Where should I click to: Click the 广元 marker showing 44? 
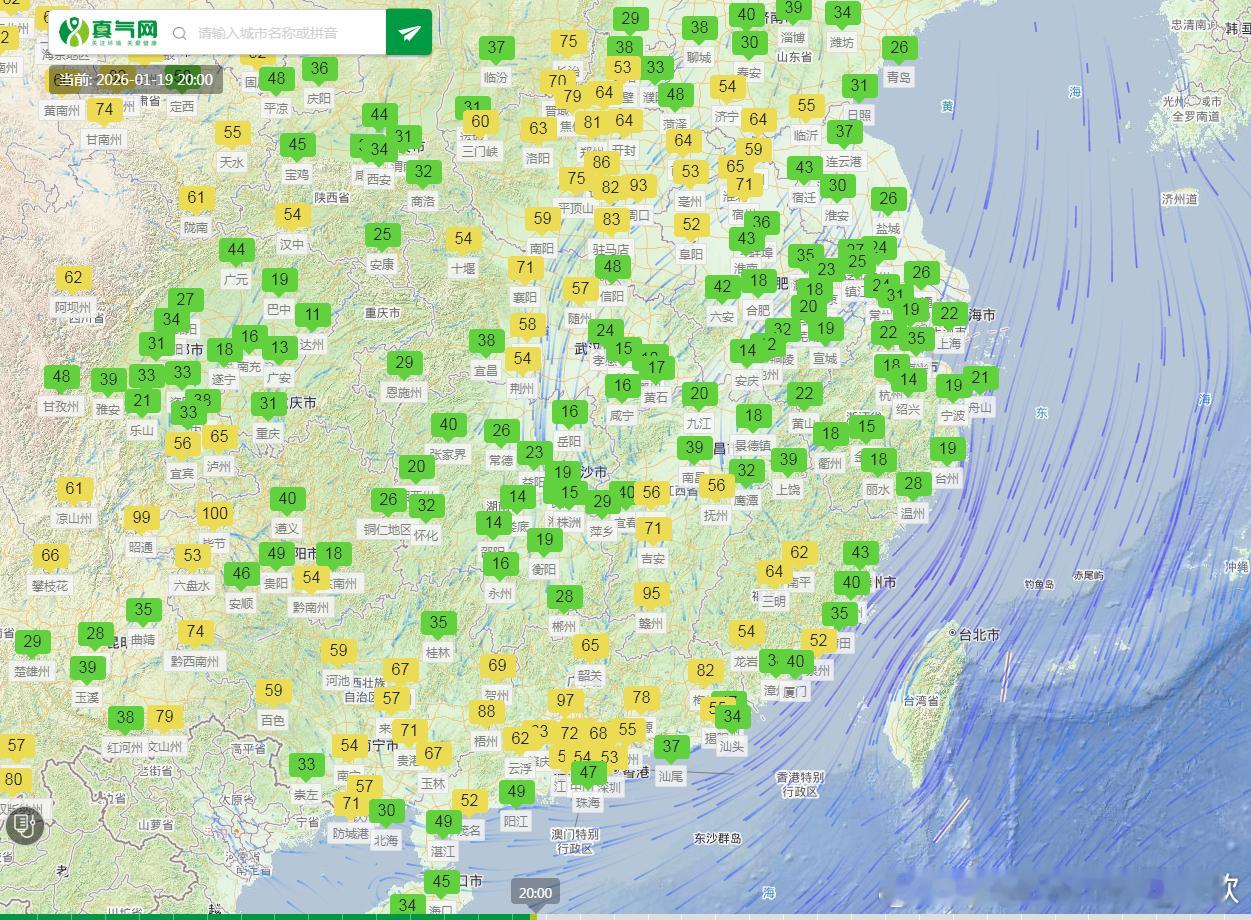click(237, 252)
